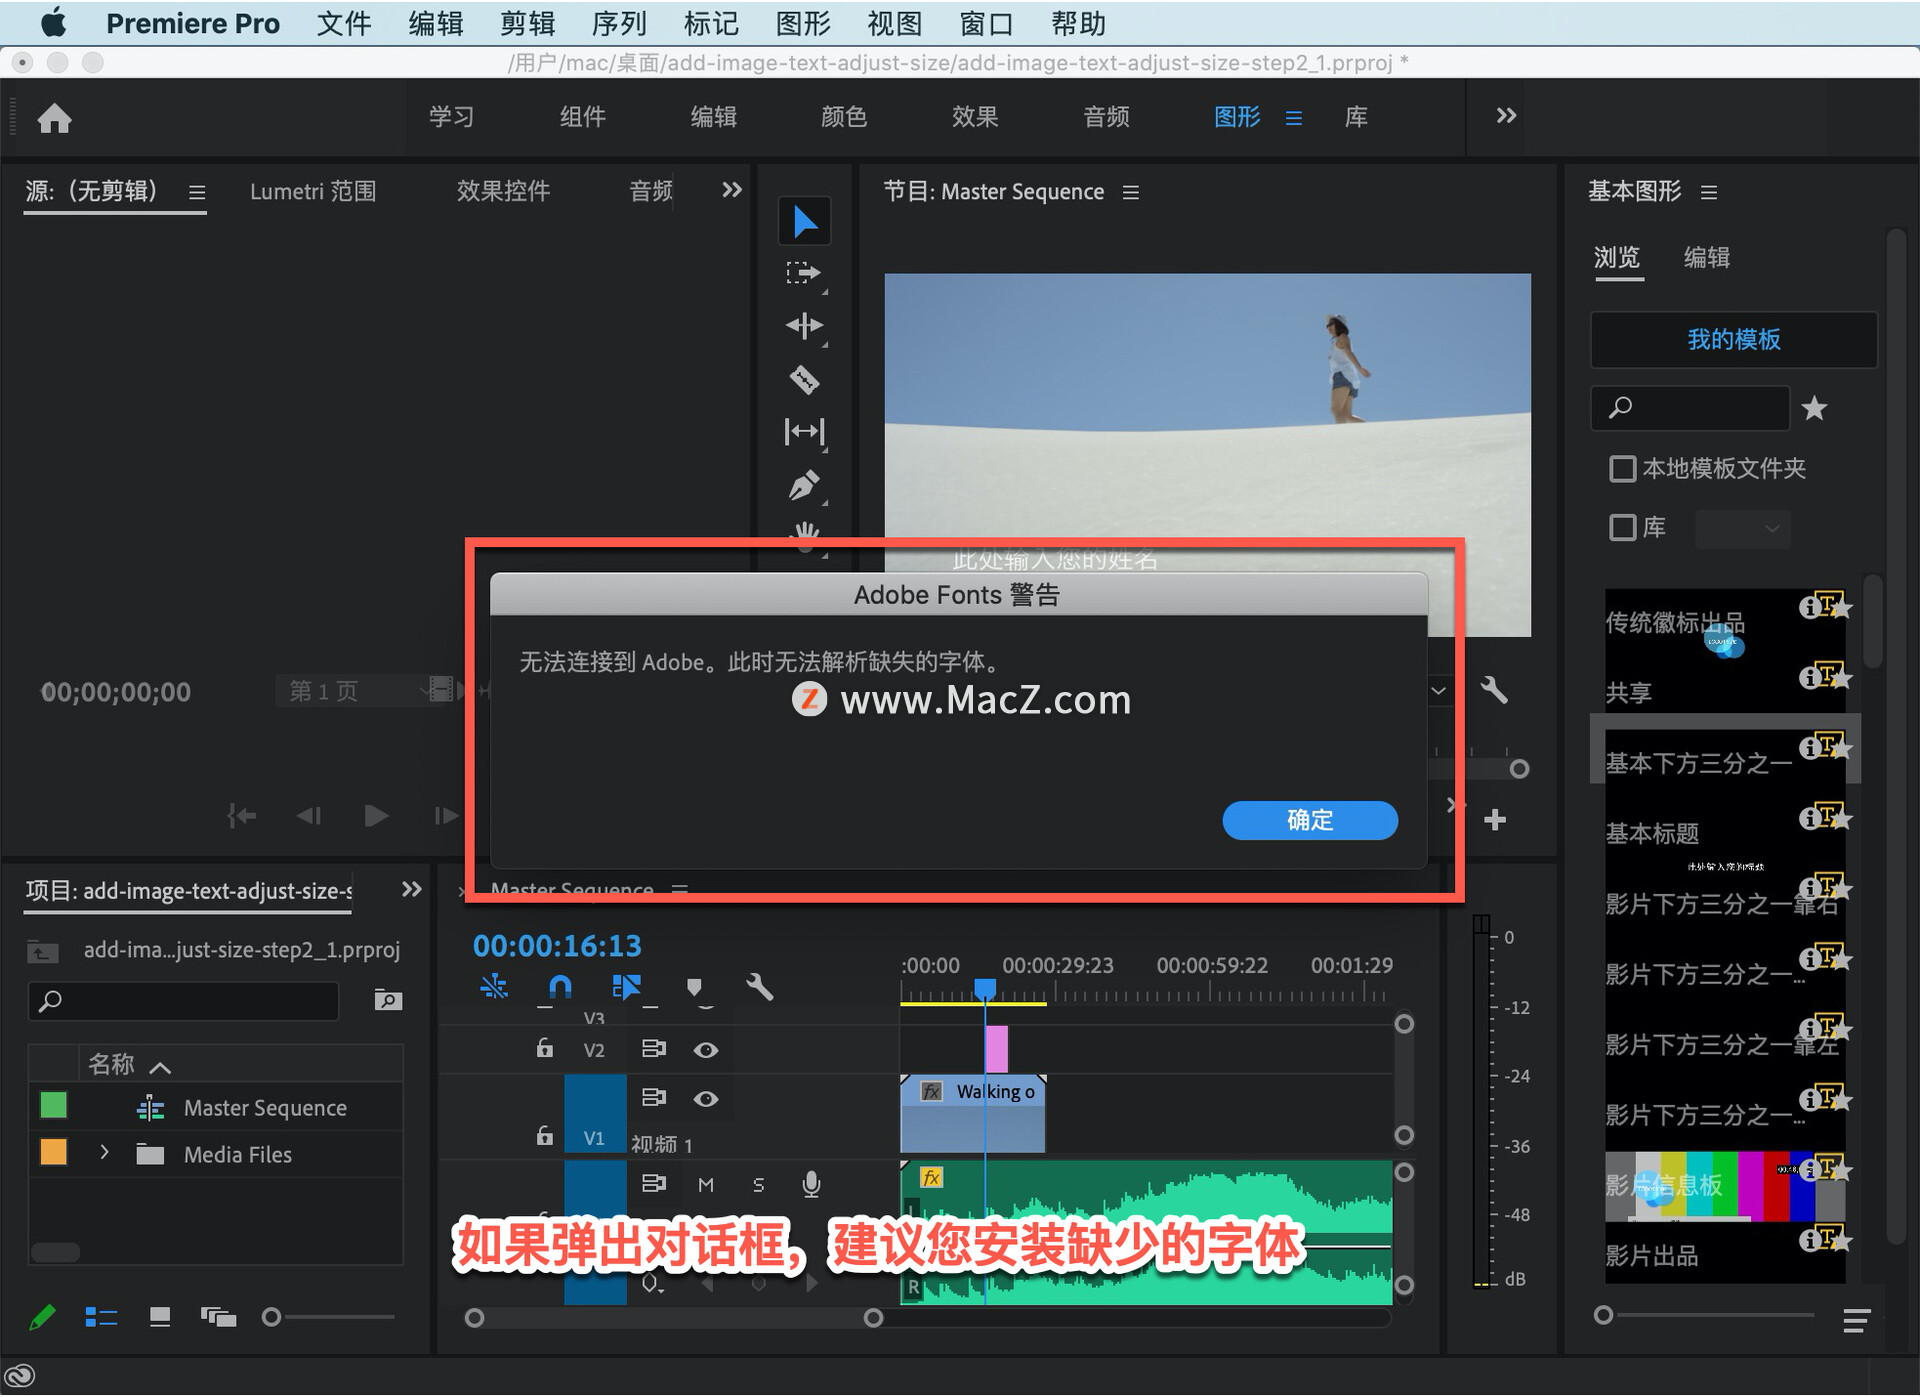Toggle timeline Snap magnet
1920x1397 pixels.
(560, 987)
